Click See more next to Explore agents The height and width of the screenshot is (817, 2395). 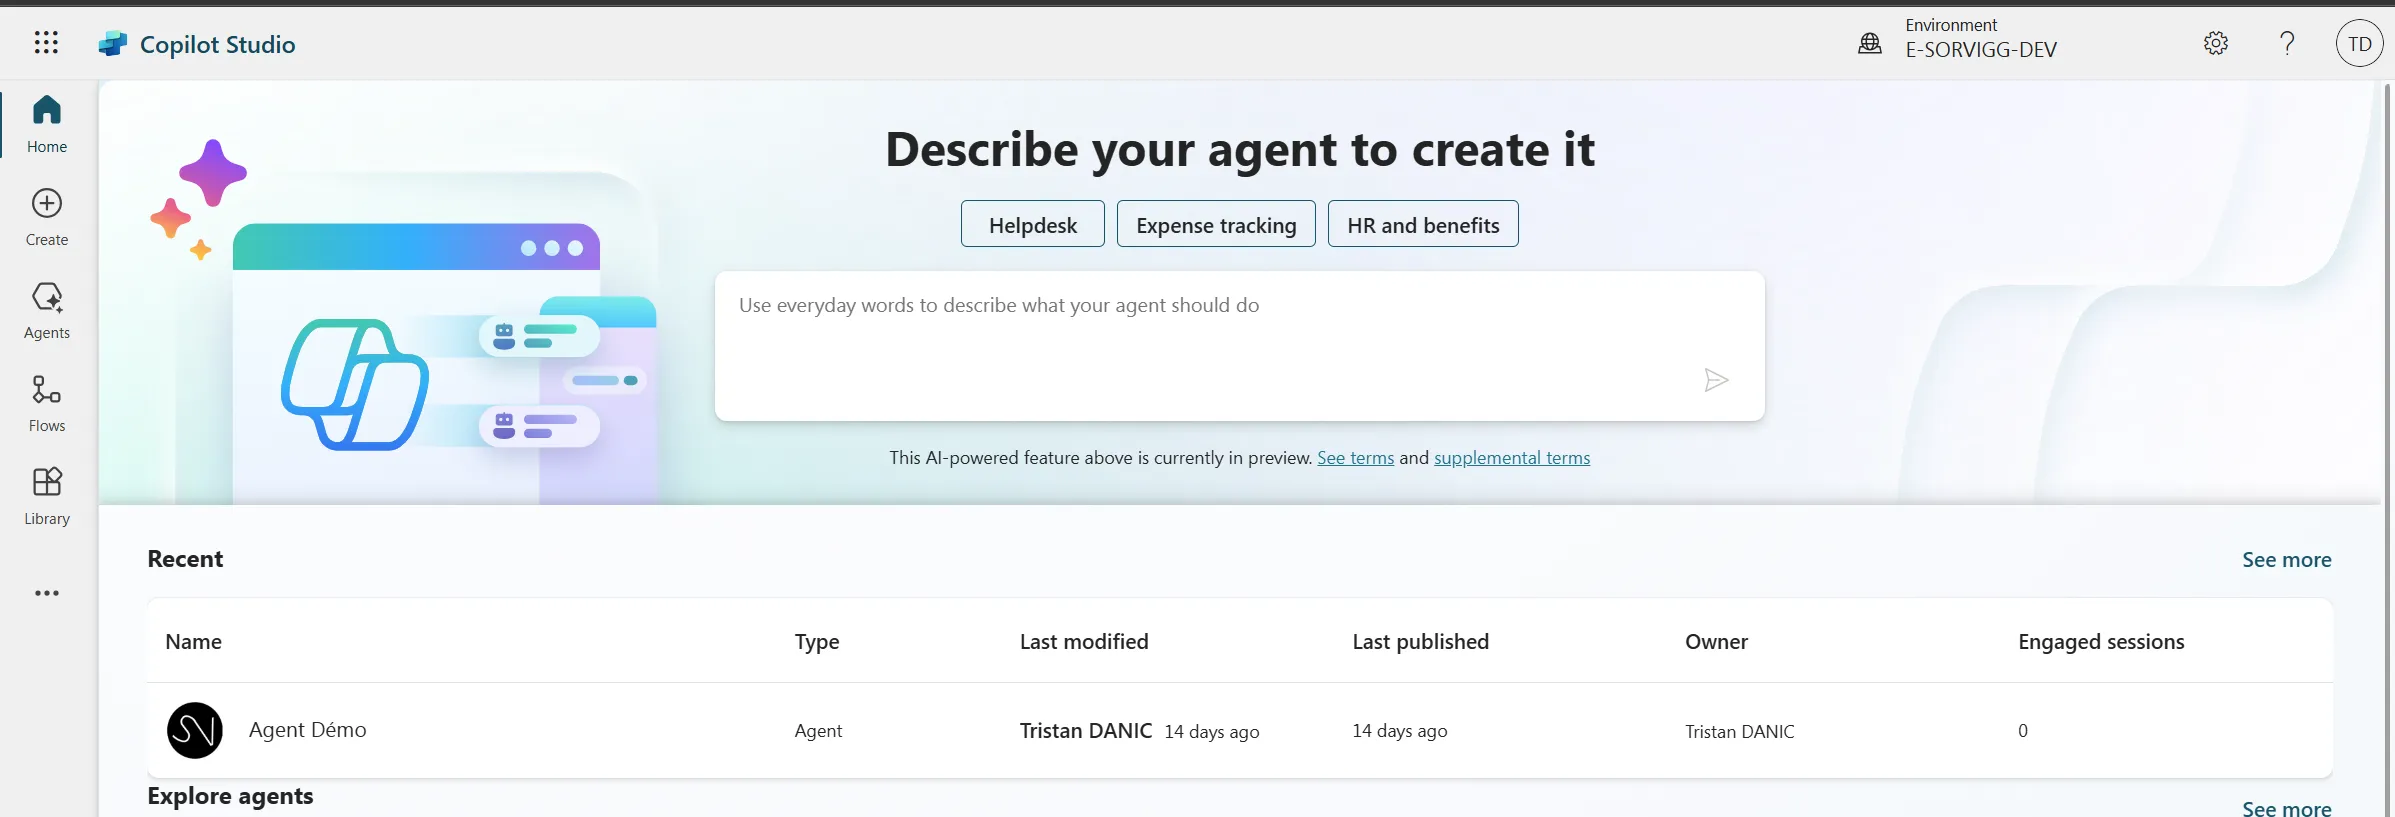(x=2286, y=808)
